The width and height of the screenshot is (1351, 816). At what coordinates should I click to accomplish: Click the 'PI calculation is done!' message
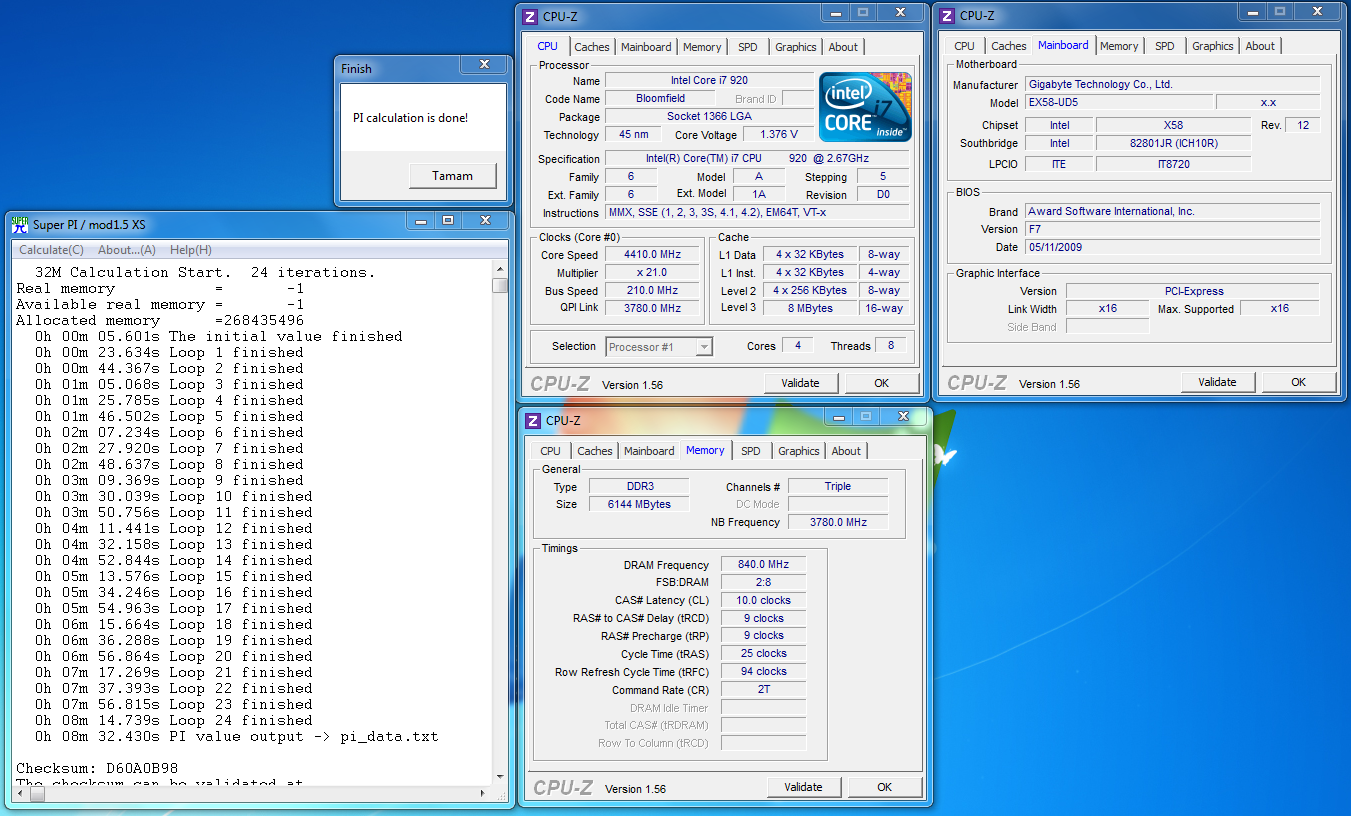pos(410,118)
